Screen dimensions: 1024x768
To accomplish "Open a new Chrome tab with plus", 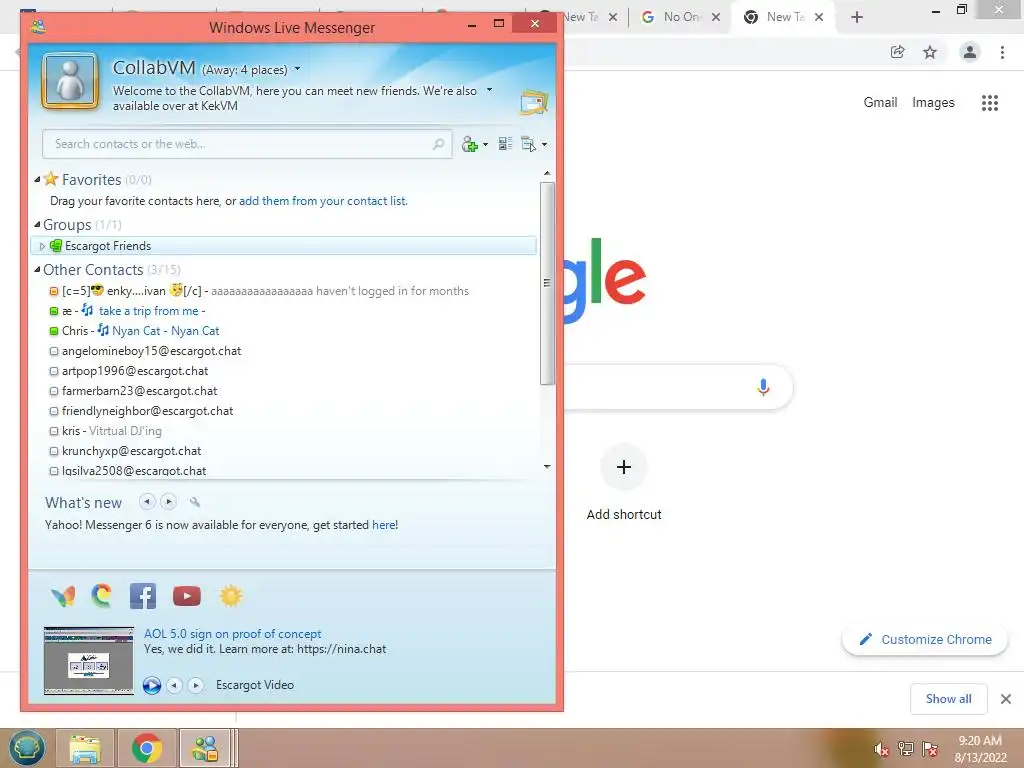I will tap(857, 17).
